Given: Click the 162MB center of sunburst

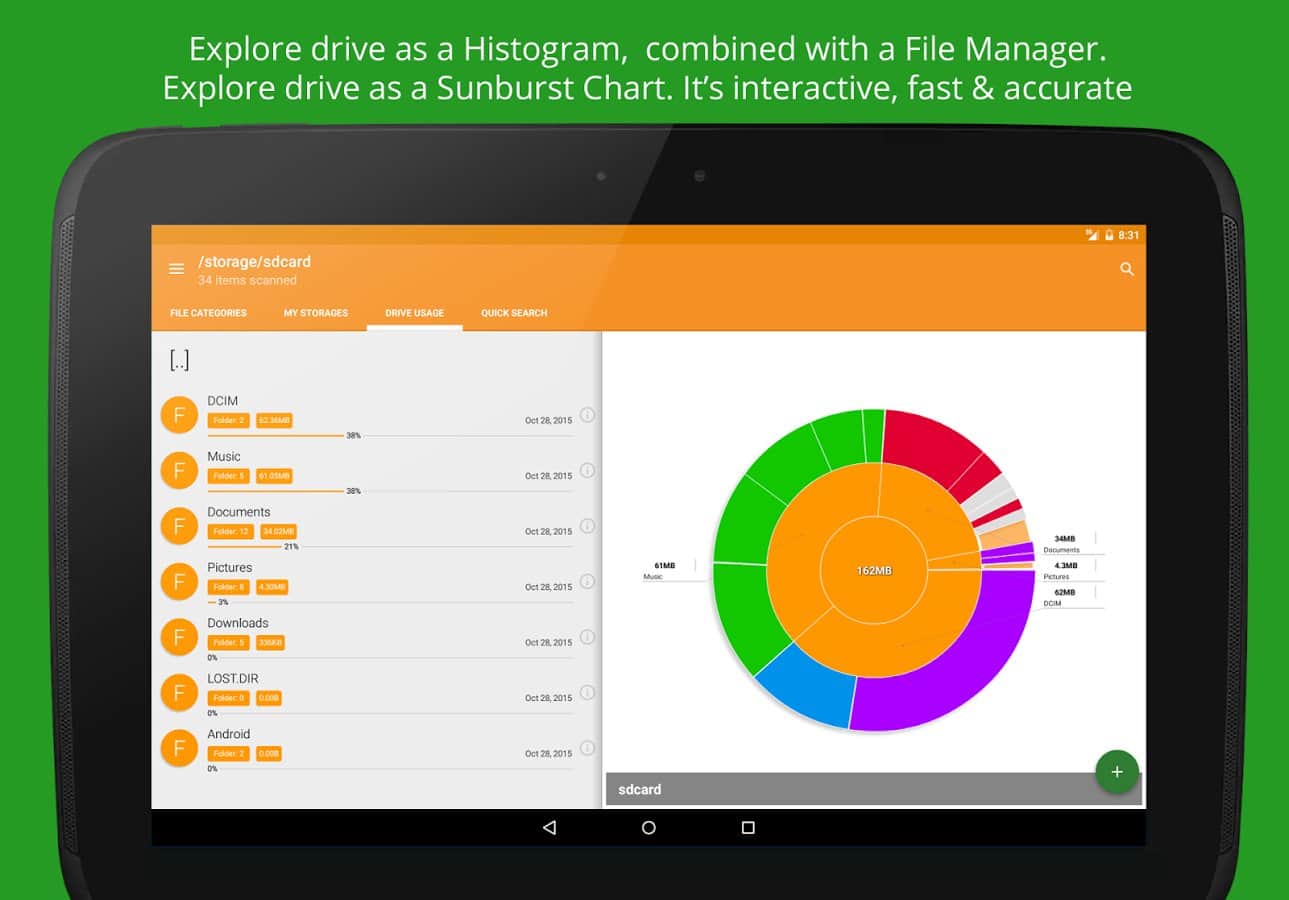Looking at the screenshot, I should 873,571.
